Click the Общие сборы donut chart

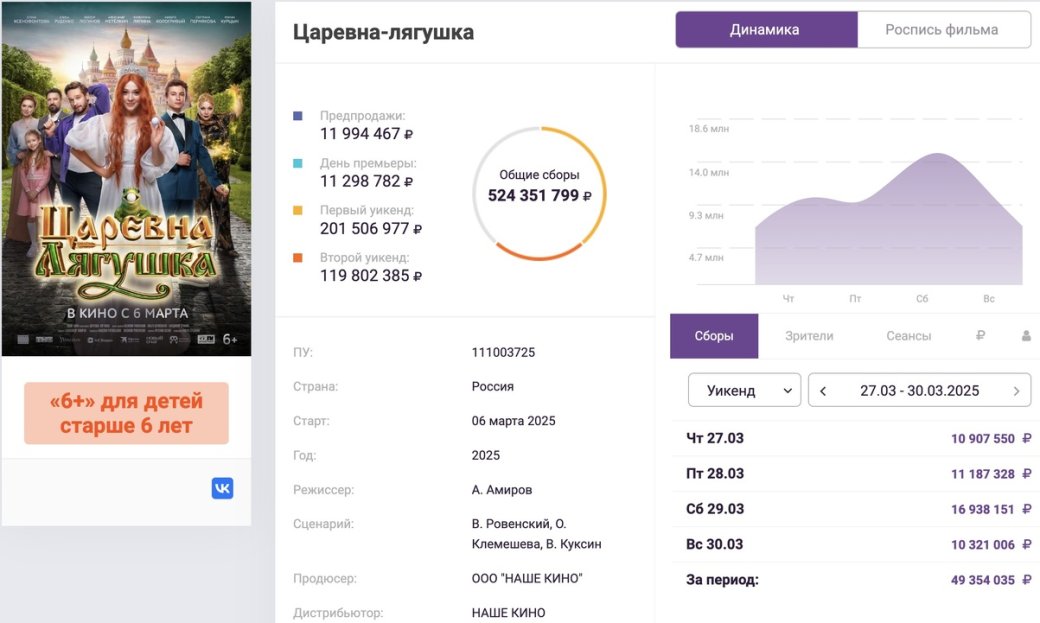pyautogui.click(x=539, y=193)
